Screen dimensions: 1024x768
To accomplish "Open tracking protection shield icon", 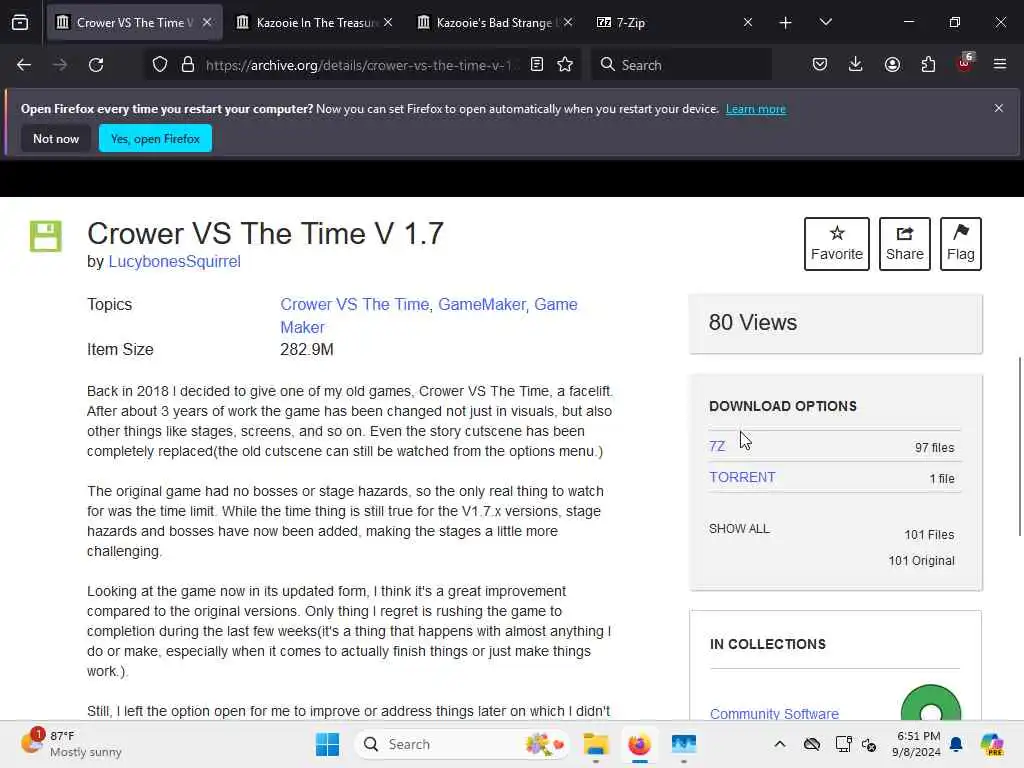I will [160, 65].
